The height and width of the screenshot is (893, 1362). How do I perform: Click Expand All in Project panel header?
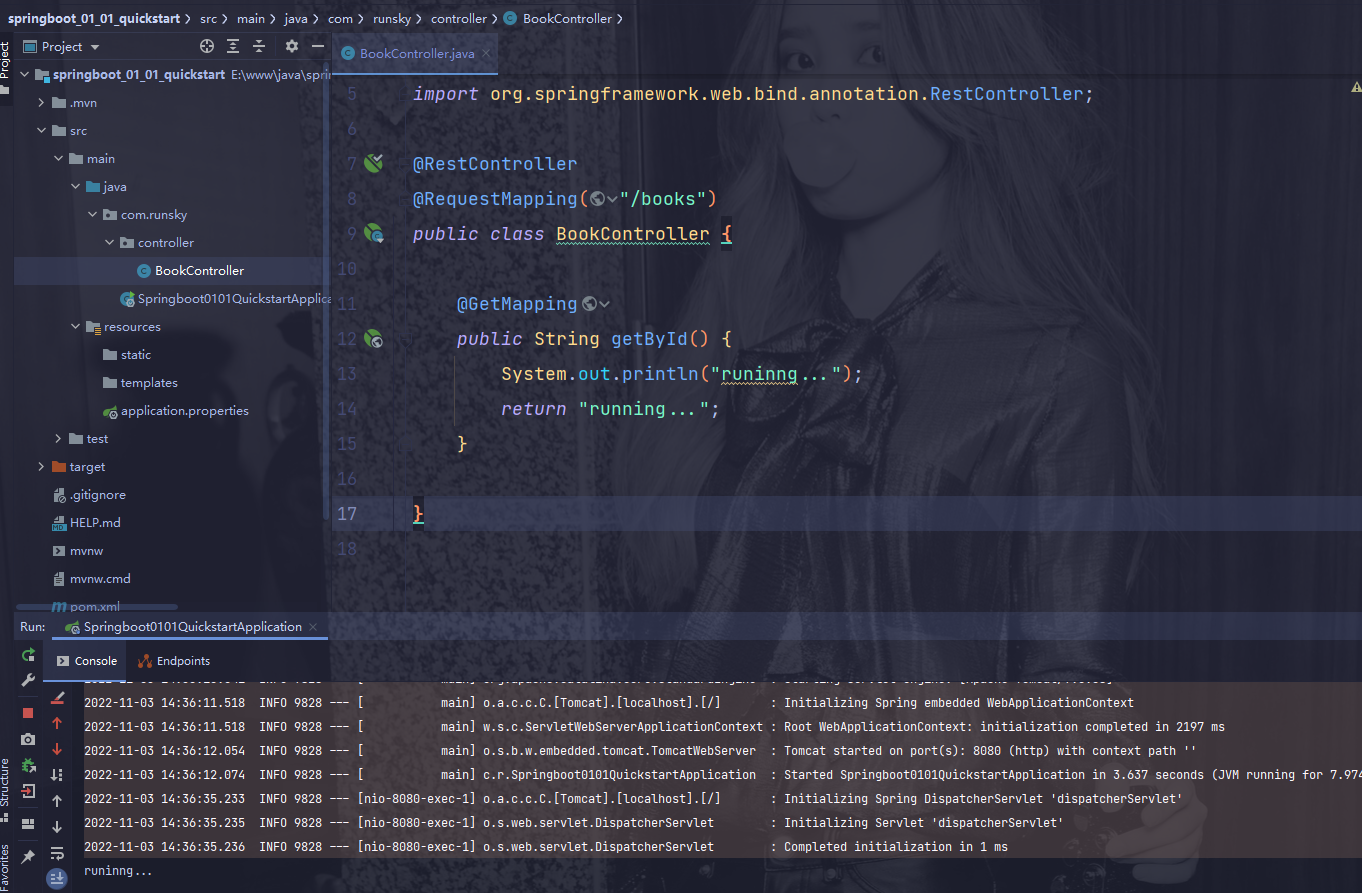[x=233, y=46]
